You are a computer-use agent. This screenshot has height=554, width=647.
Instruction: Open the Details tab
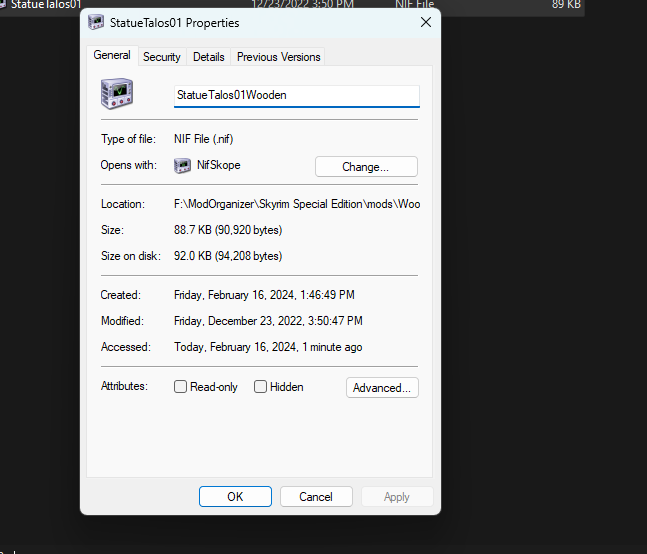click(209, 57)
